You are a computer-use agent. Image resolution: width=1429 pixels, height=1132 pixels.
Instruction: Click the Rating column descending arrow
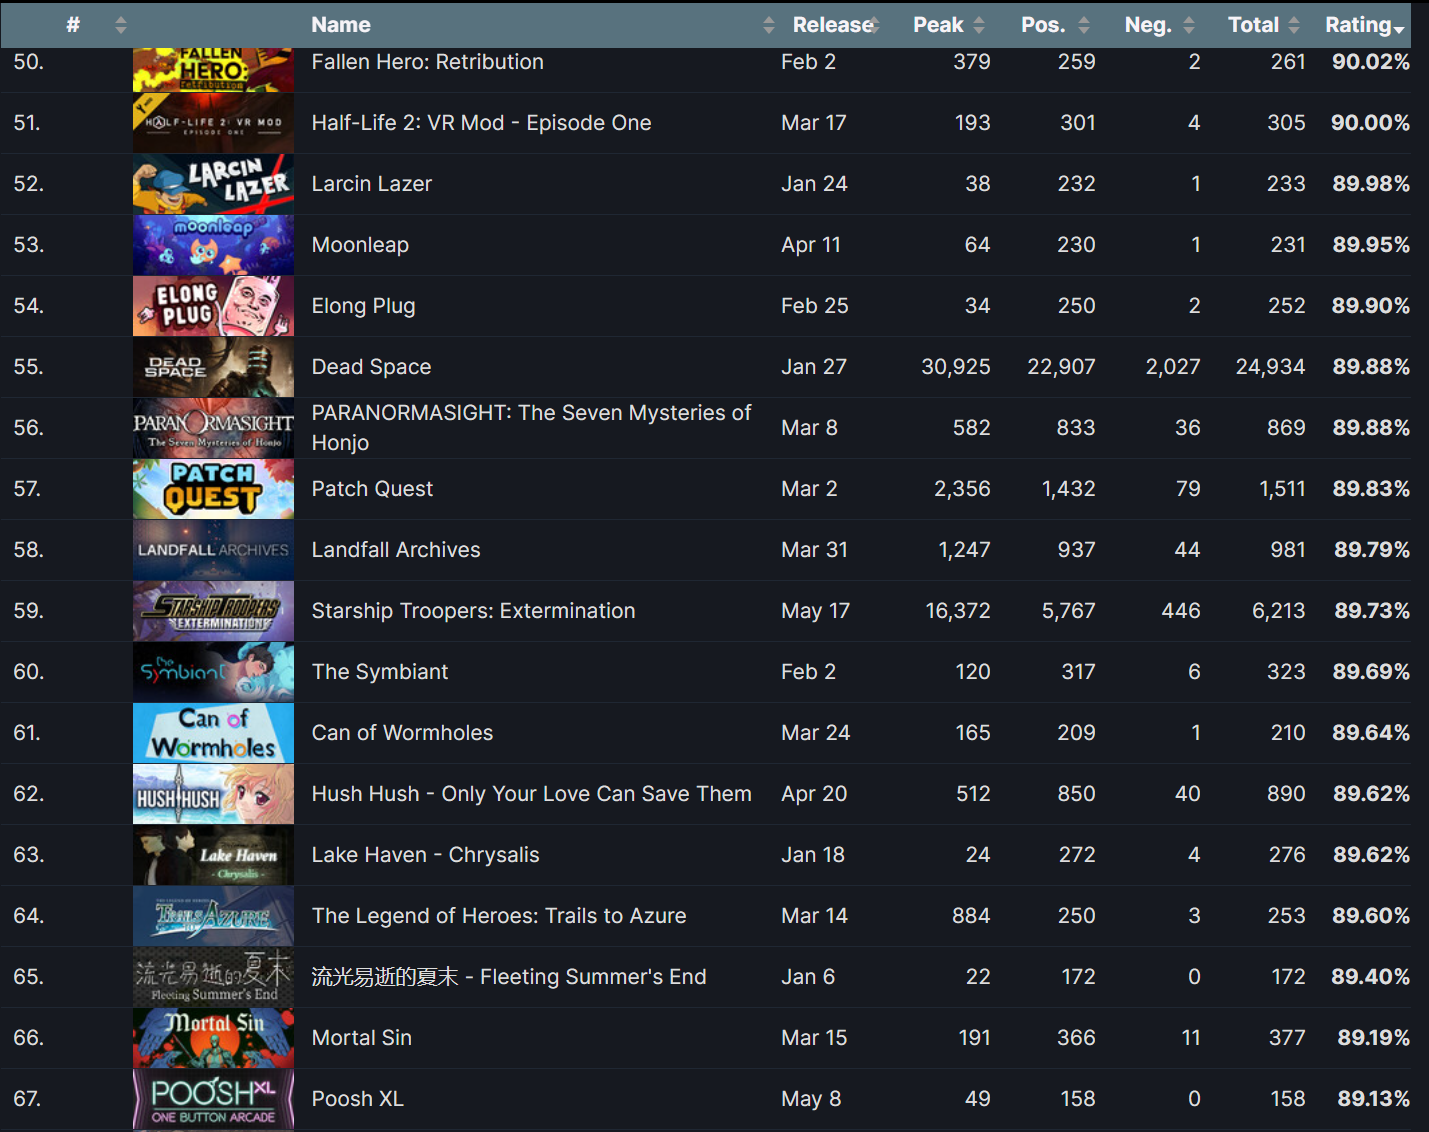point(1399,30)
